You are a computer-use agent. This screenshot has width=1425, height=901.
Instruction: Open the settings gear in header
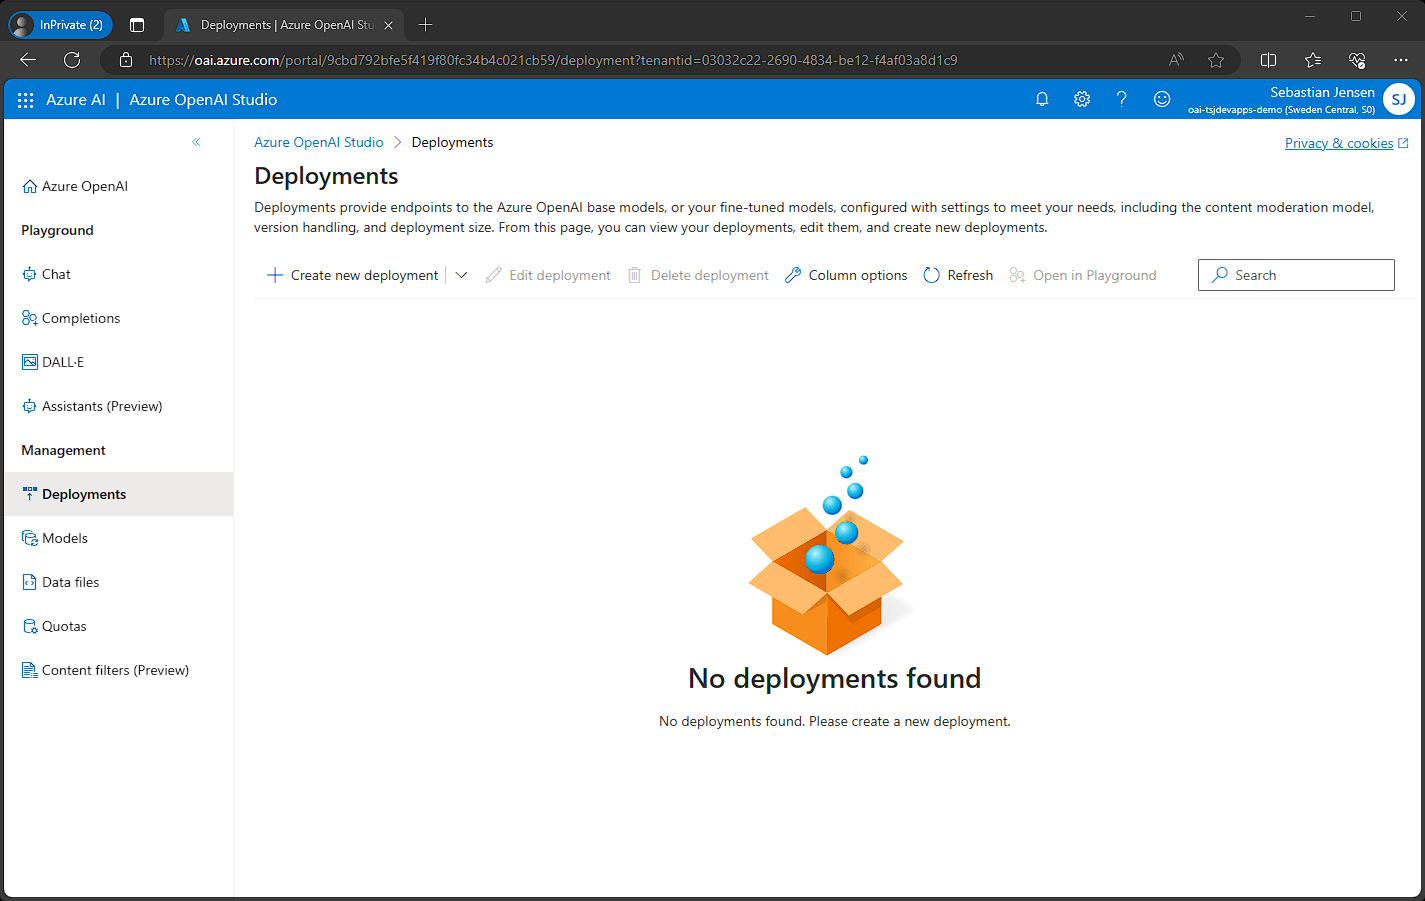[x=1082, y=99]
